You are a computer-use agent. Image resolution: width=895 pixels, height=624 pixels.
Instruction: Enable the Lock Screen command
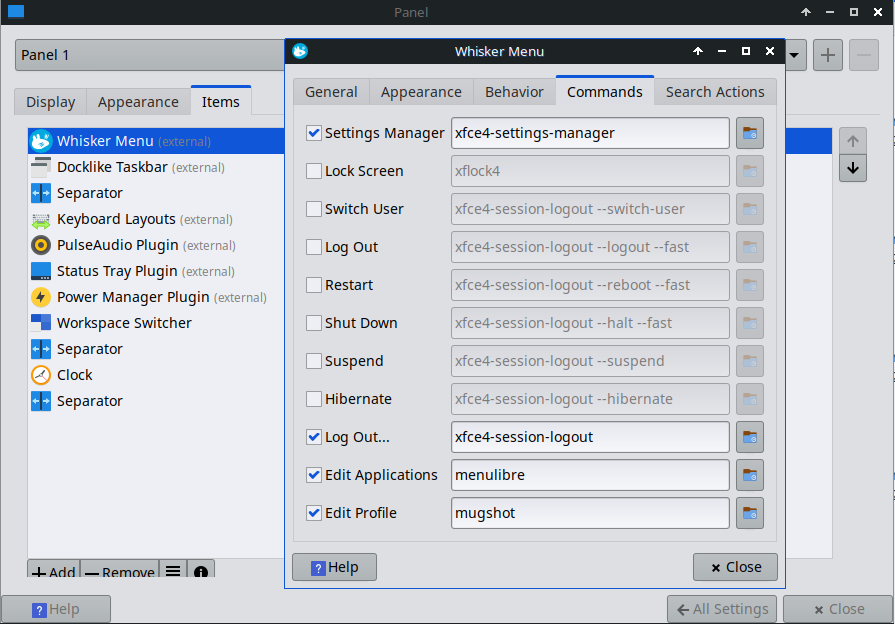click(x=314, y=171)
